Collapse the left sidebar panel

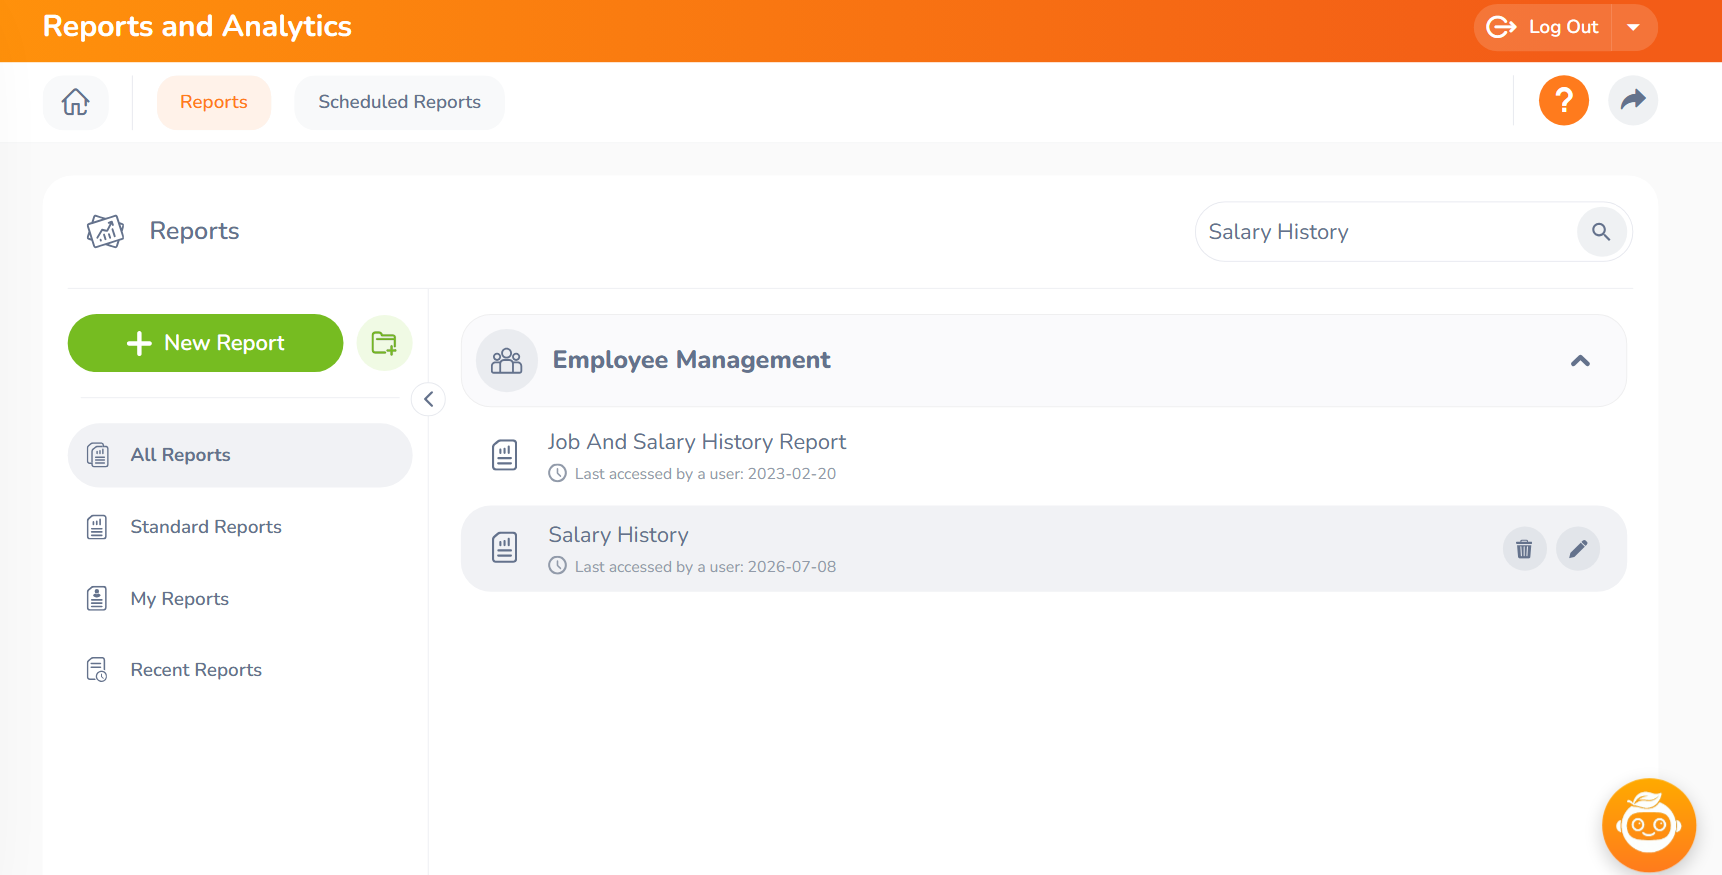pyautogui.click(x=428, y=399)
